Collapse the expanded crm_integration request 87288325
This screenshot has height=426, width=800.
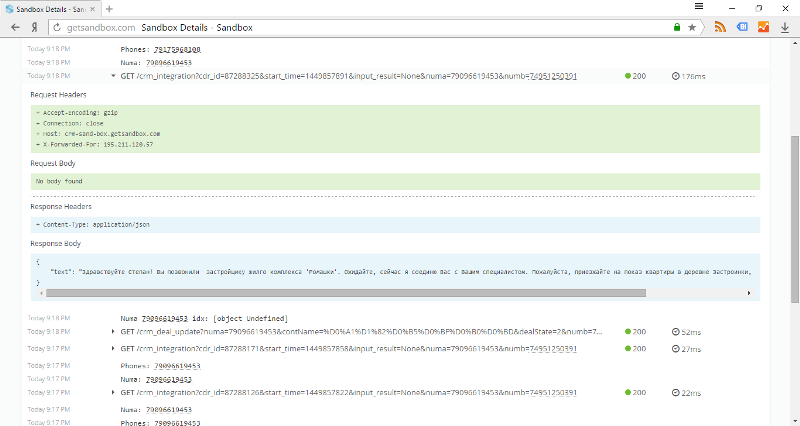[x=113, y=76]
